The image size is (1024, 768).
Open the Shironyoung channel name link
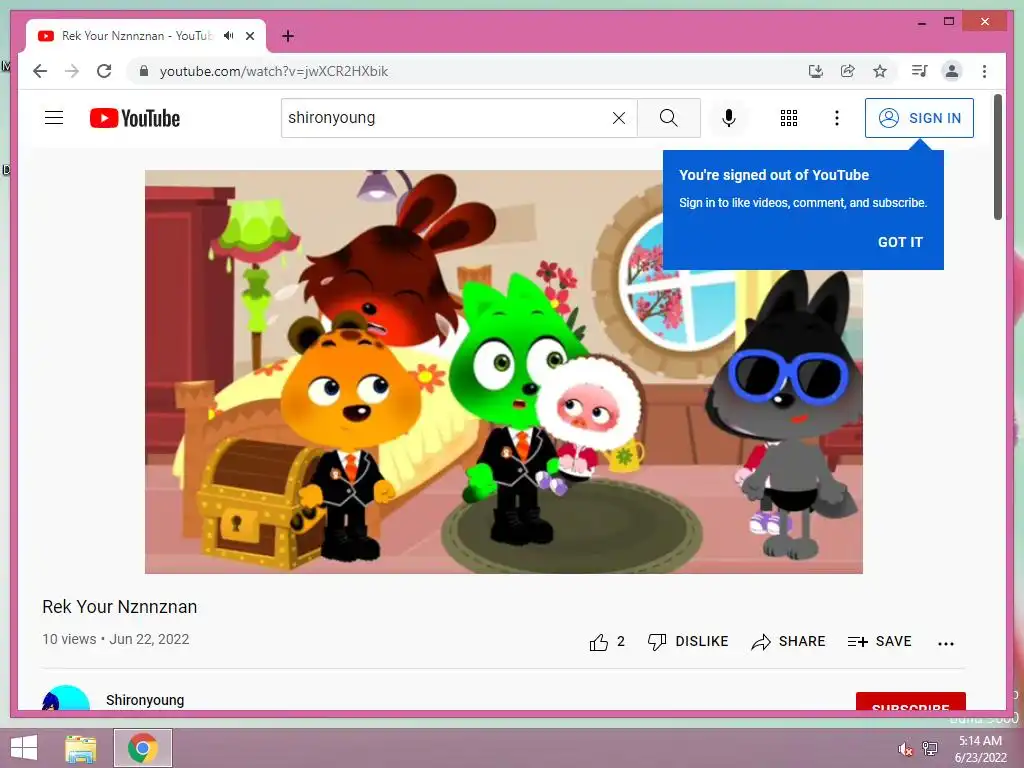(145, 700)
